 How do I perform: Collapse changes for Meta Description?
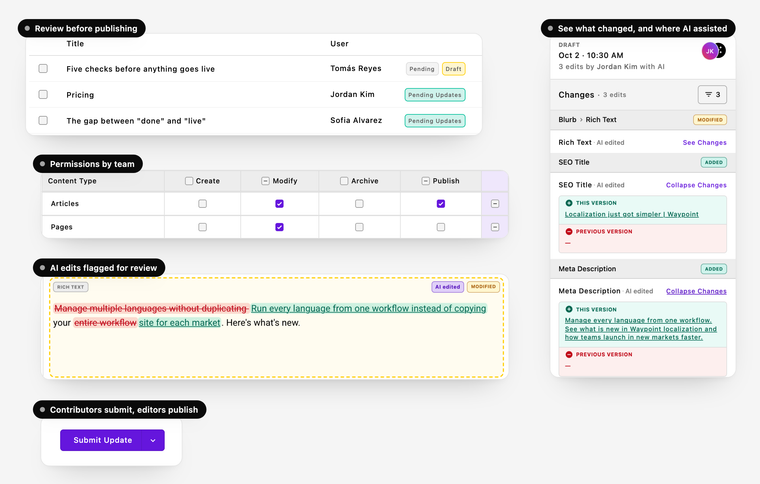click(x=696, y=291)
